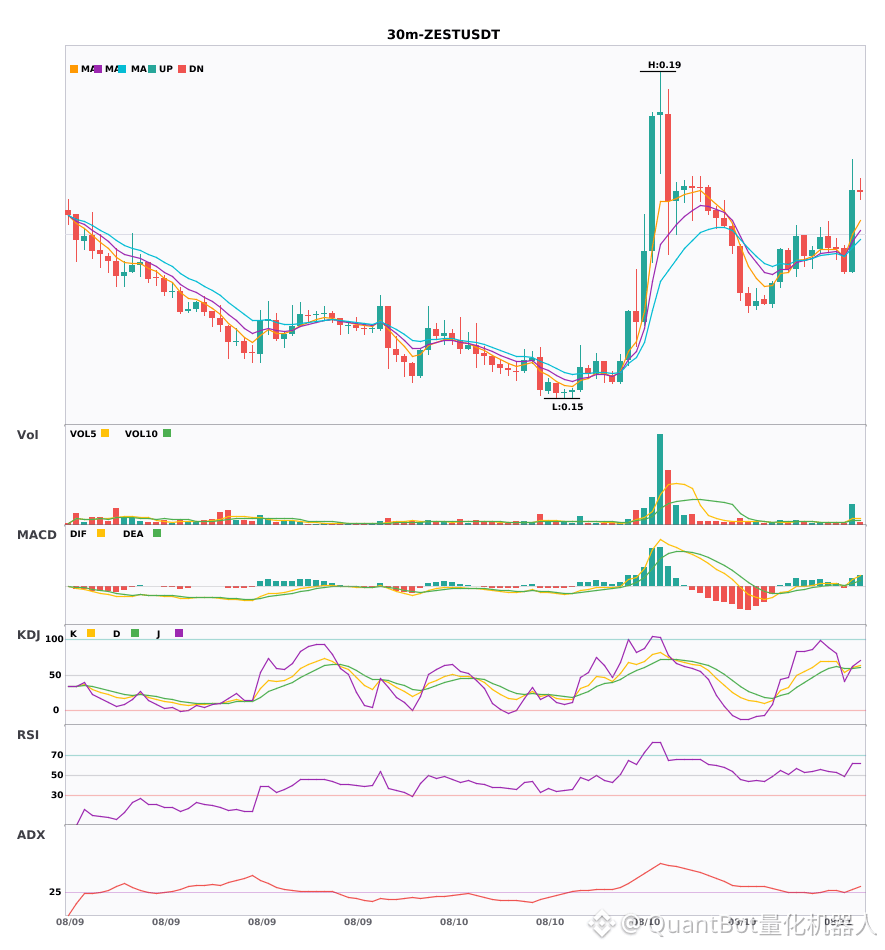Click the L:0.15 low price label
885x950 pixels.
tap(568, 407)
